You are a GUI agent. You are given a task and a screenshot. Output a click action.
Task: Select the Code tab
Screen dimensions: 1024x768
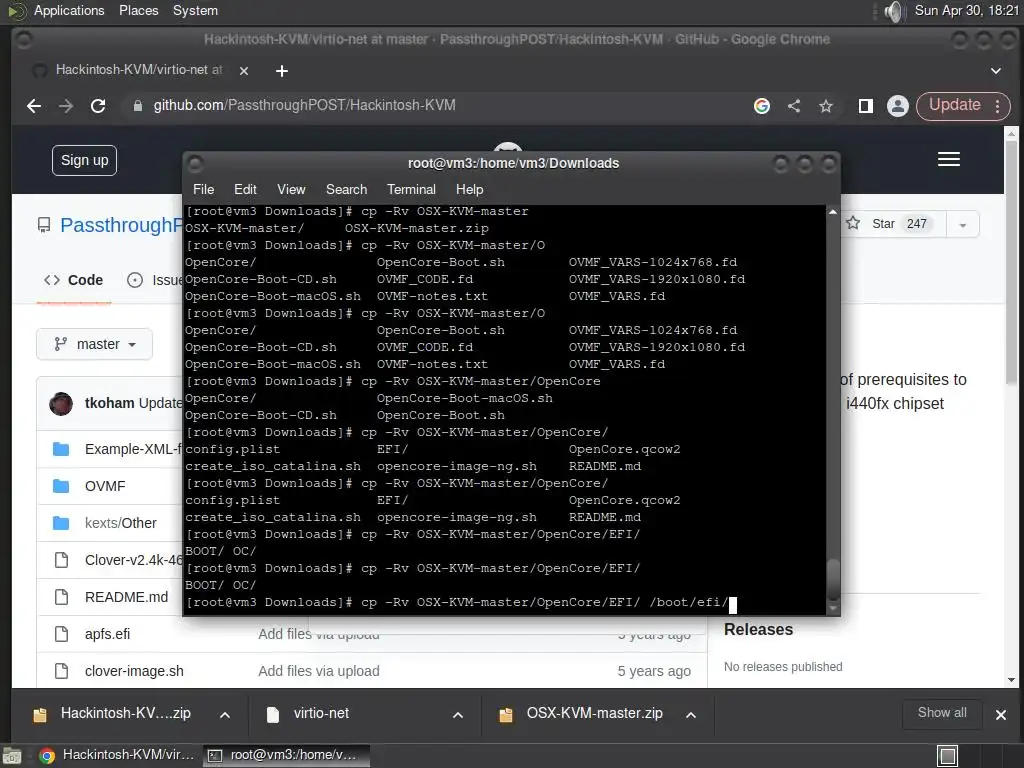(x=74, y=280)
